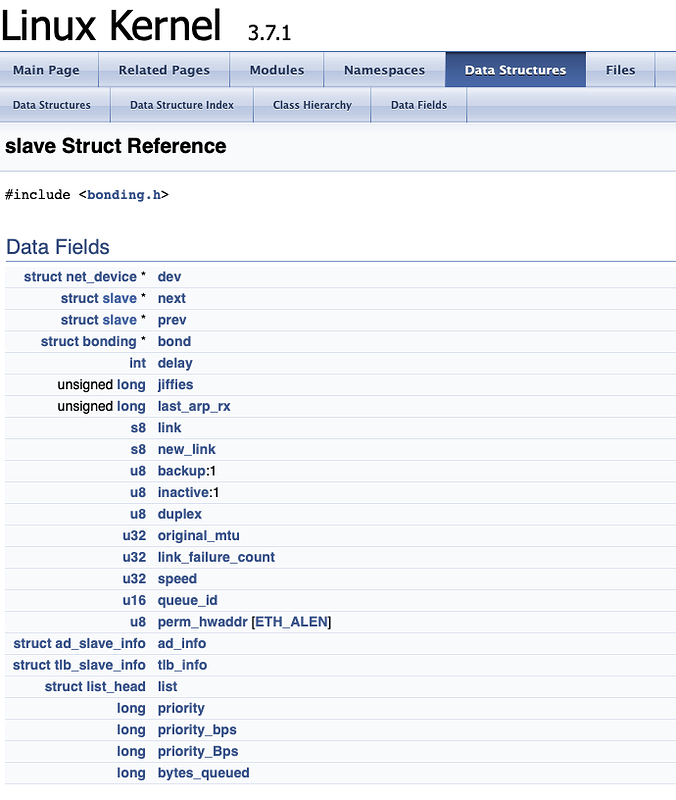The image size is (676, 800).
Task: Click the ETH_ALEN constant link
Action: (x=291, y=622)
